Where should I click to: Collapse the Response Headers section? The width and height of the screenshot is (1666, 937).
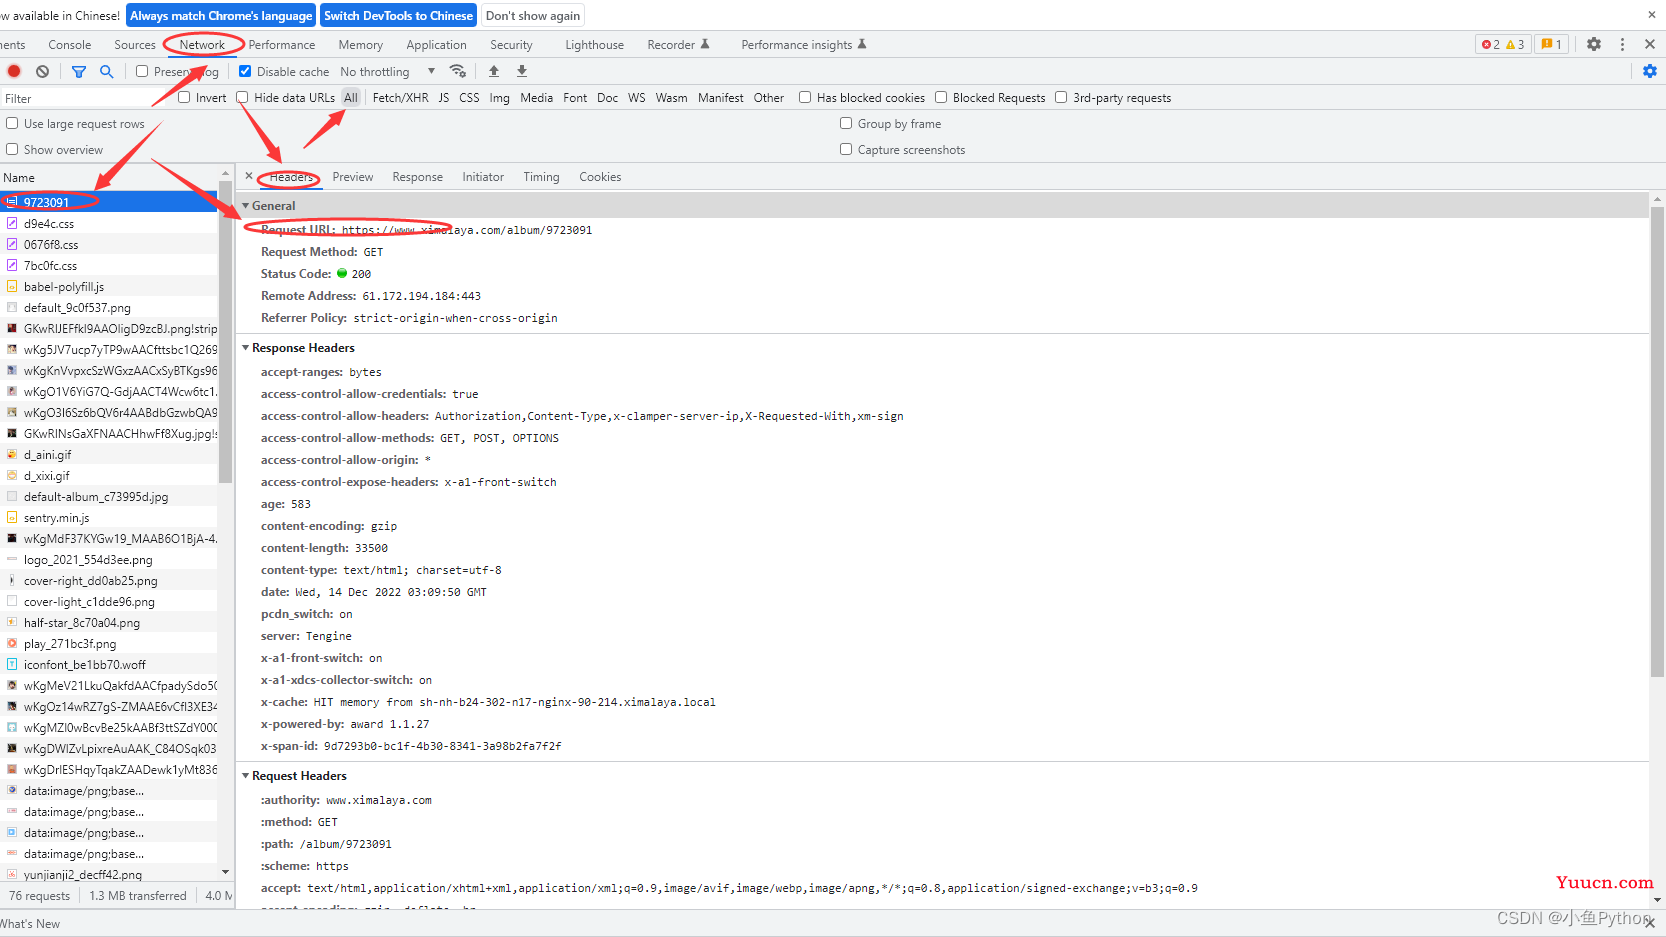246,347
